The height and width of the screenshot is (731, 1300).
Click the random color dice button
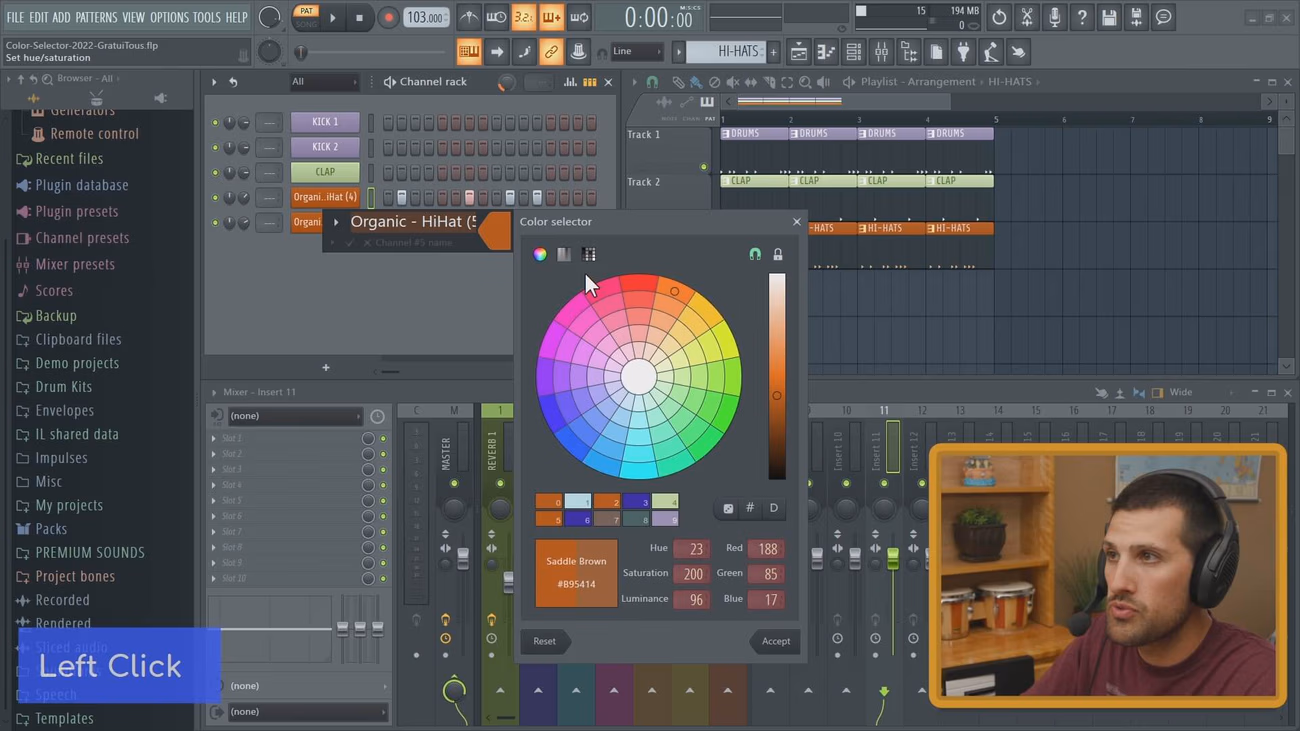pos(728,508)
